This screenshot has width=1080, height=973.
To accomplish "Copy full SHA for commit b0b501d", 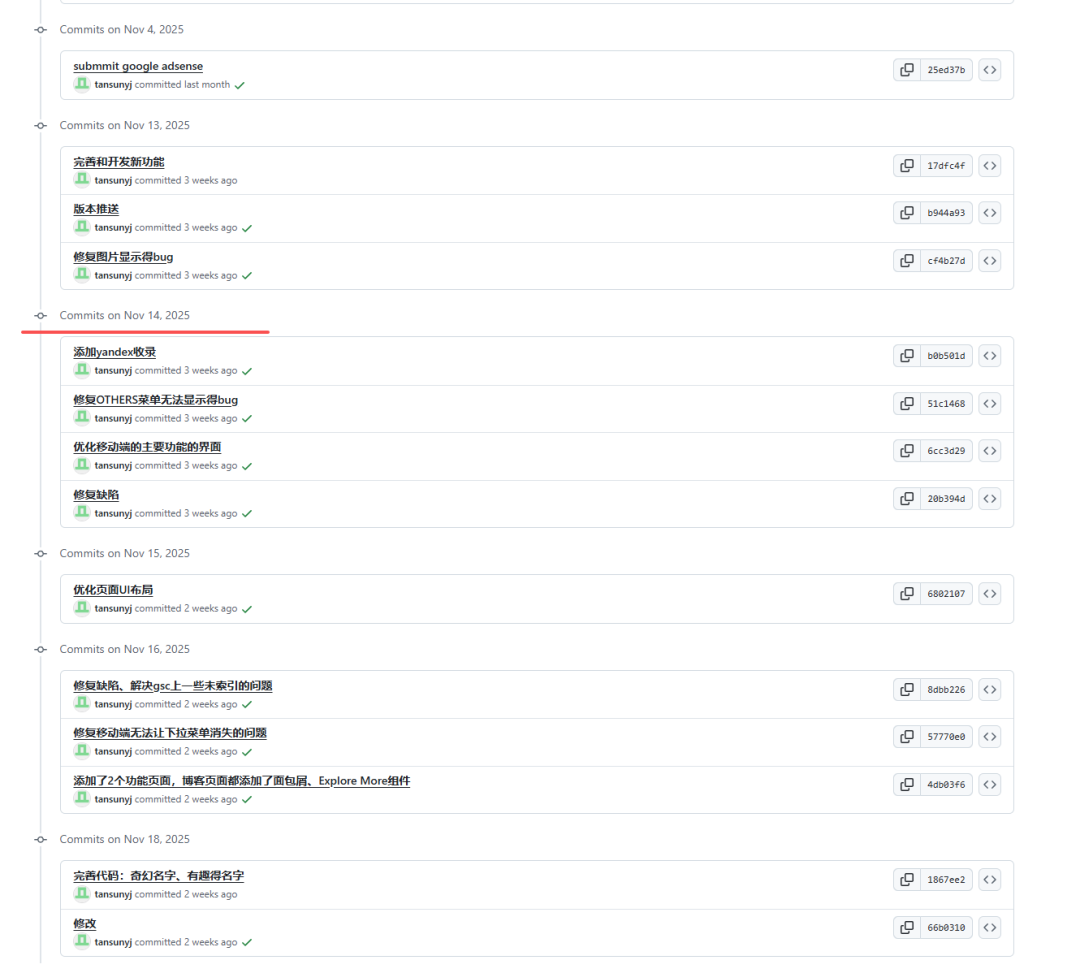I will click(x=906, y=355).
